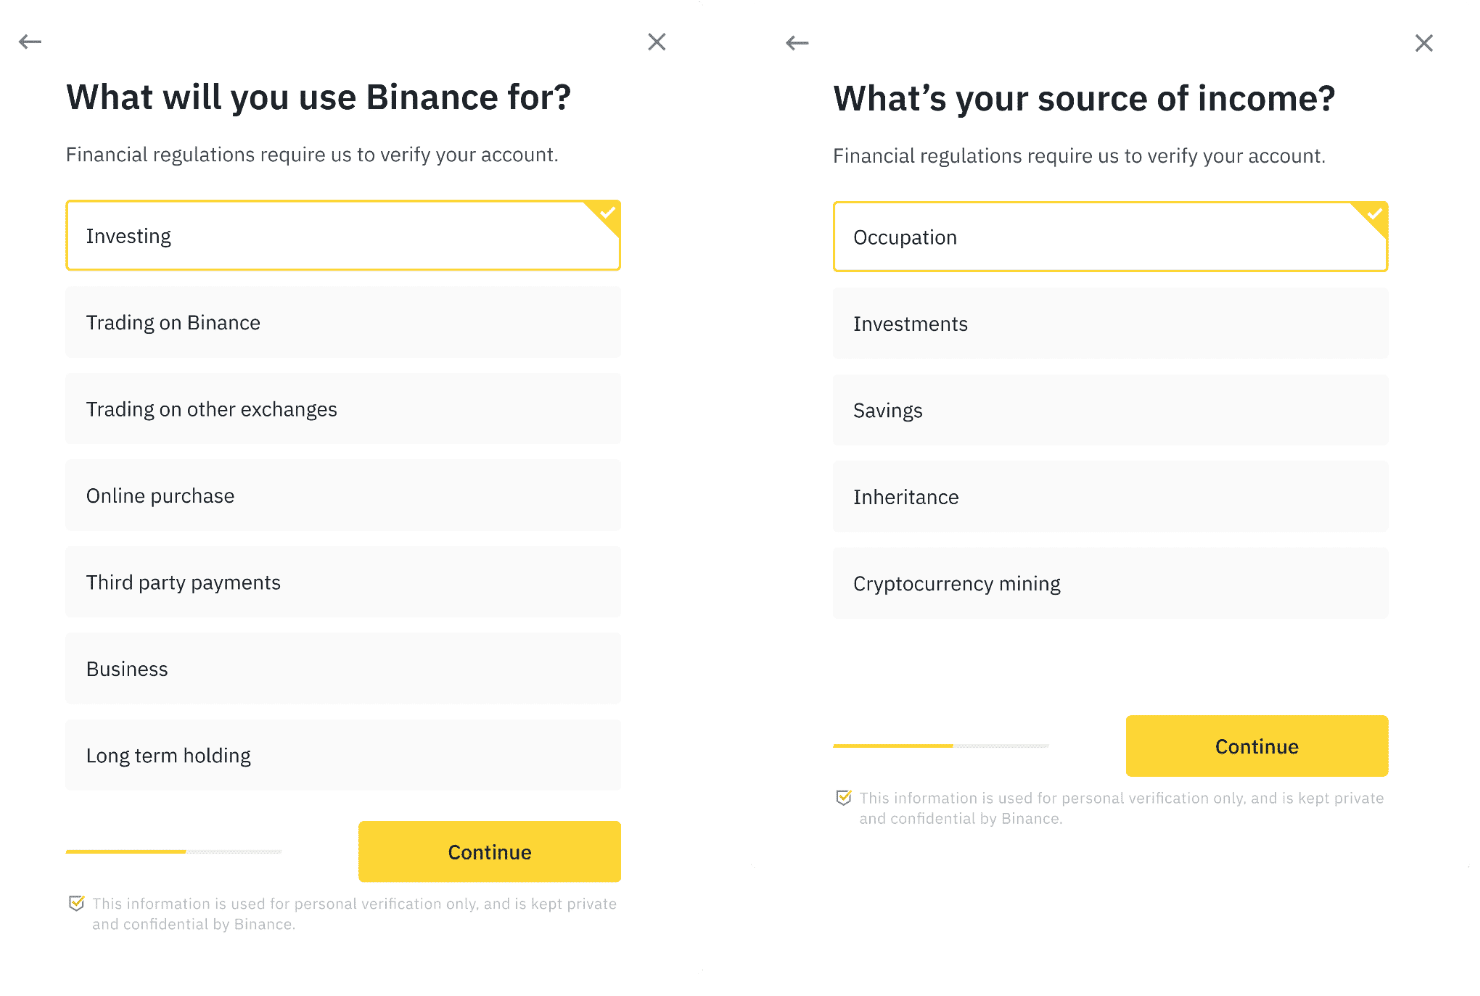Click the checkmark corner on Occupation option

[1374, 214]
